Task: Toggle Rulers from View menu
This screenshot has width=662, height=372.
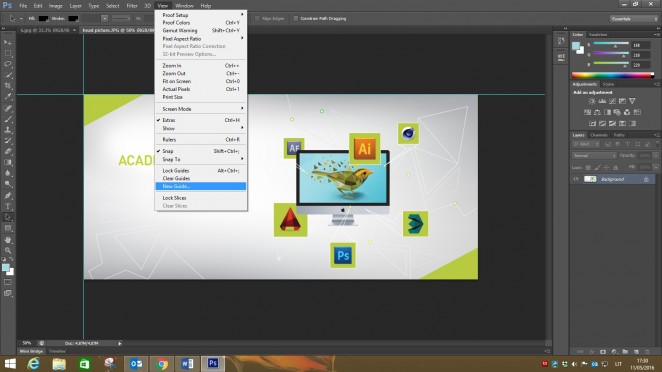Action: coord(201,140)
